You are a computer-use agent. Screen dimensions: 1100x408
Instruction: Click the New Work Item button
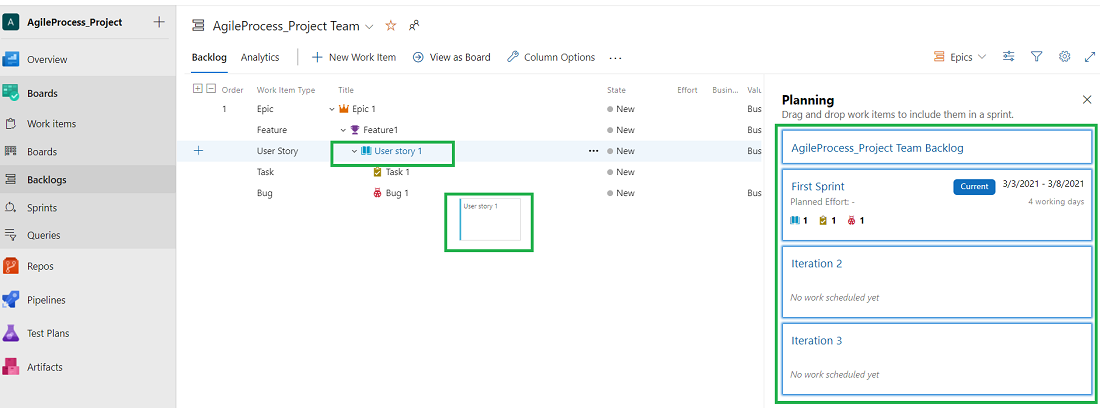[354, 57]
